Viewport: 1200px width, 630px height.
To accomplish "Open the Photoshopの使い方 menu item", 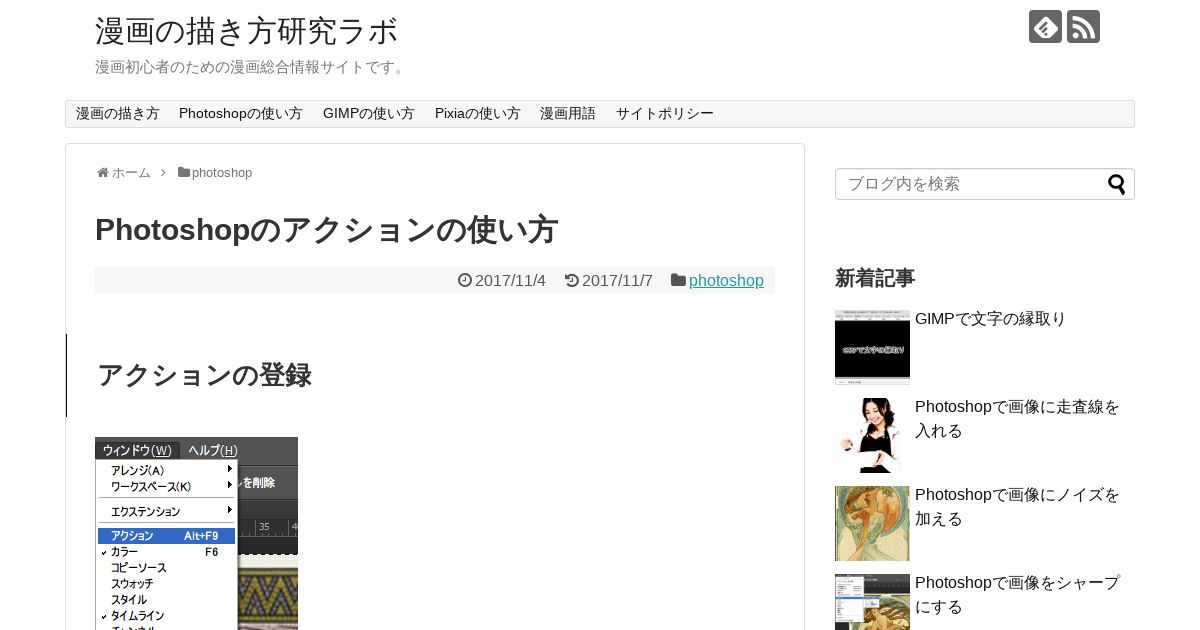I will 241,114.
